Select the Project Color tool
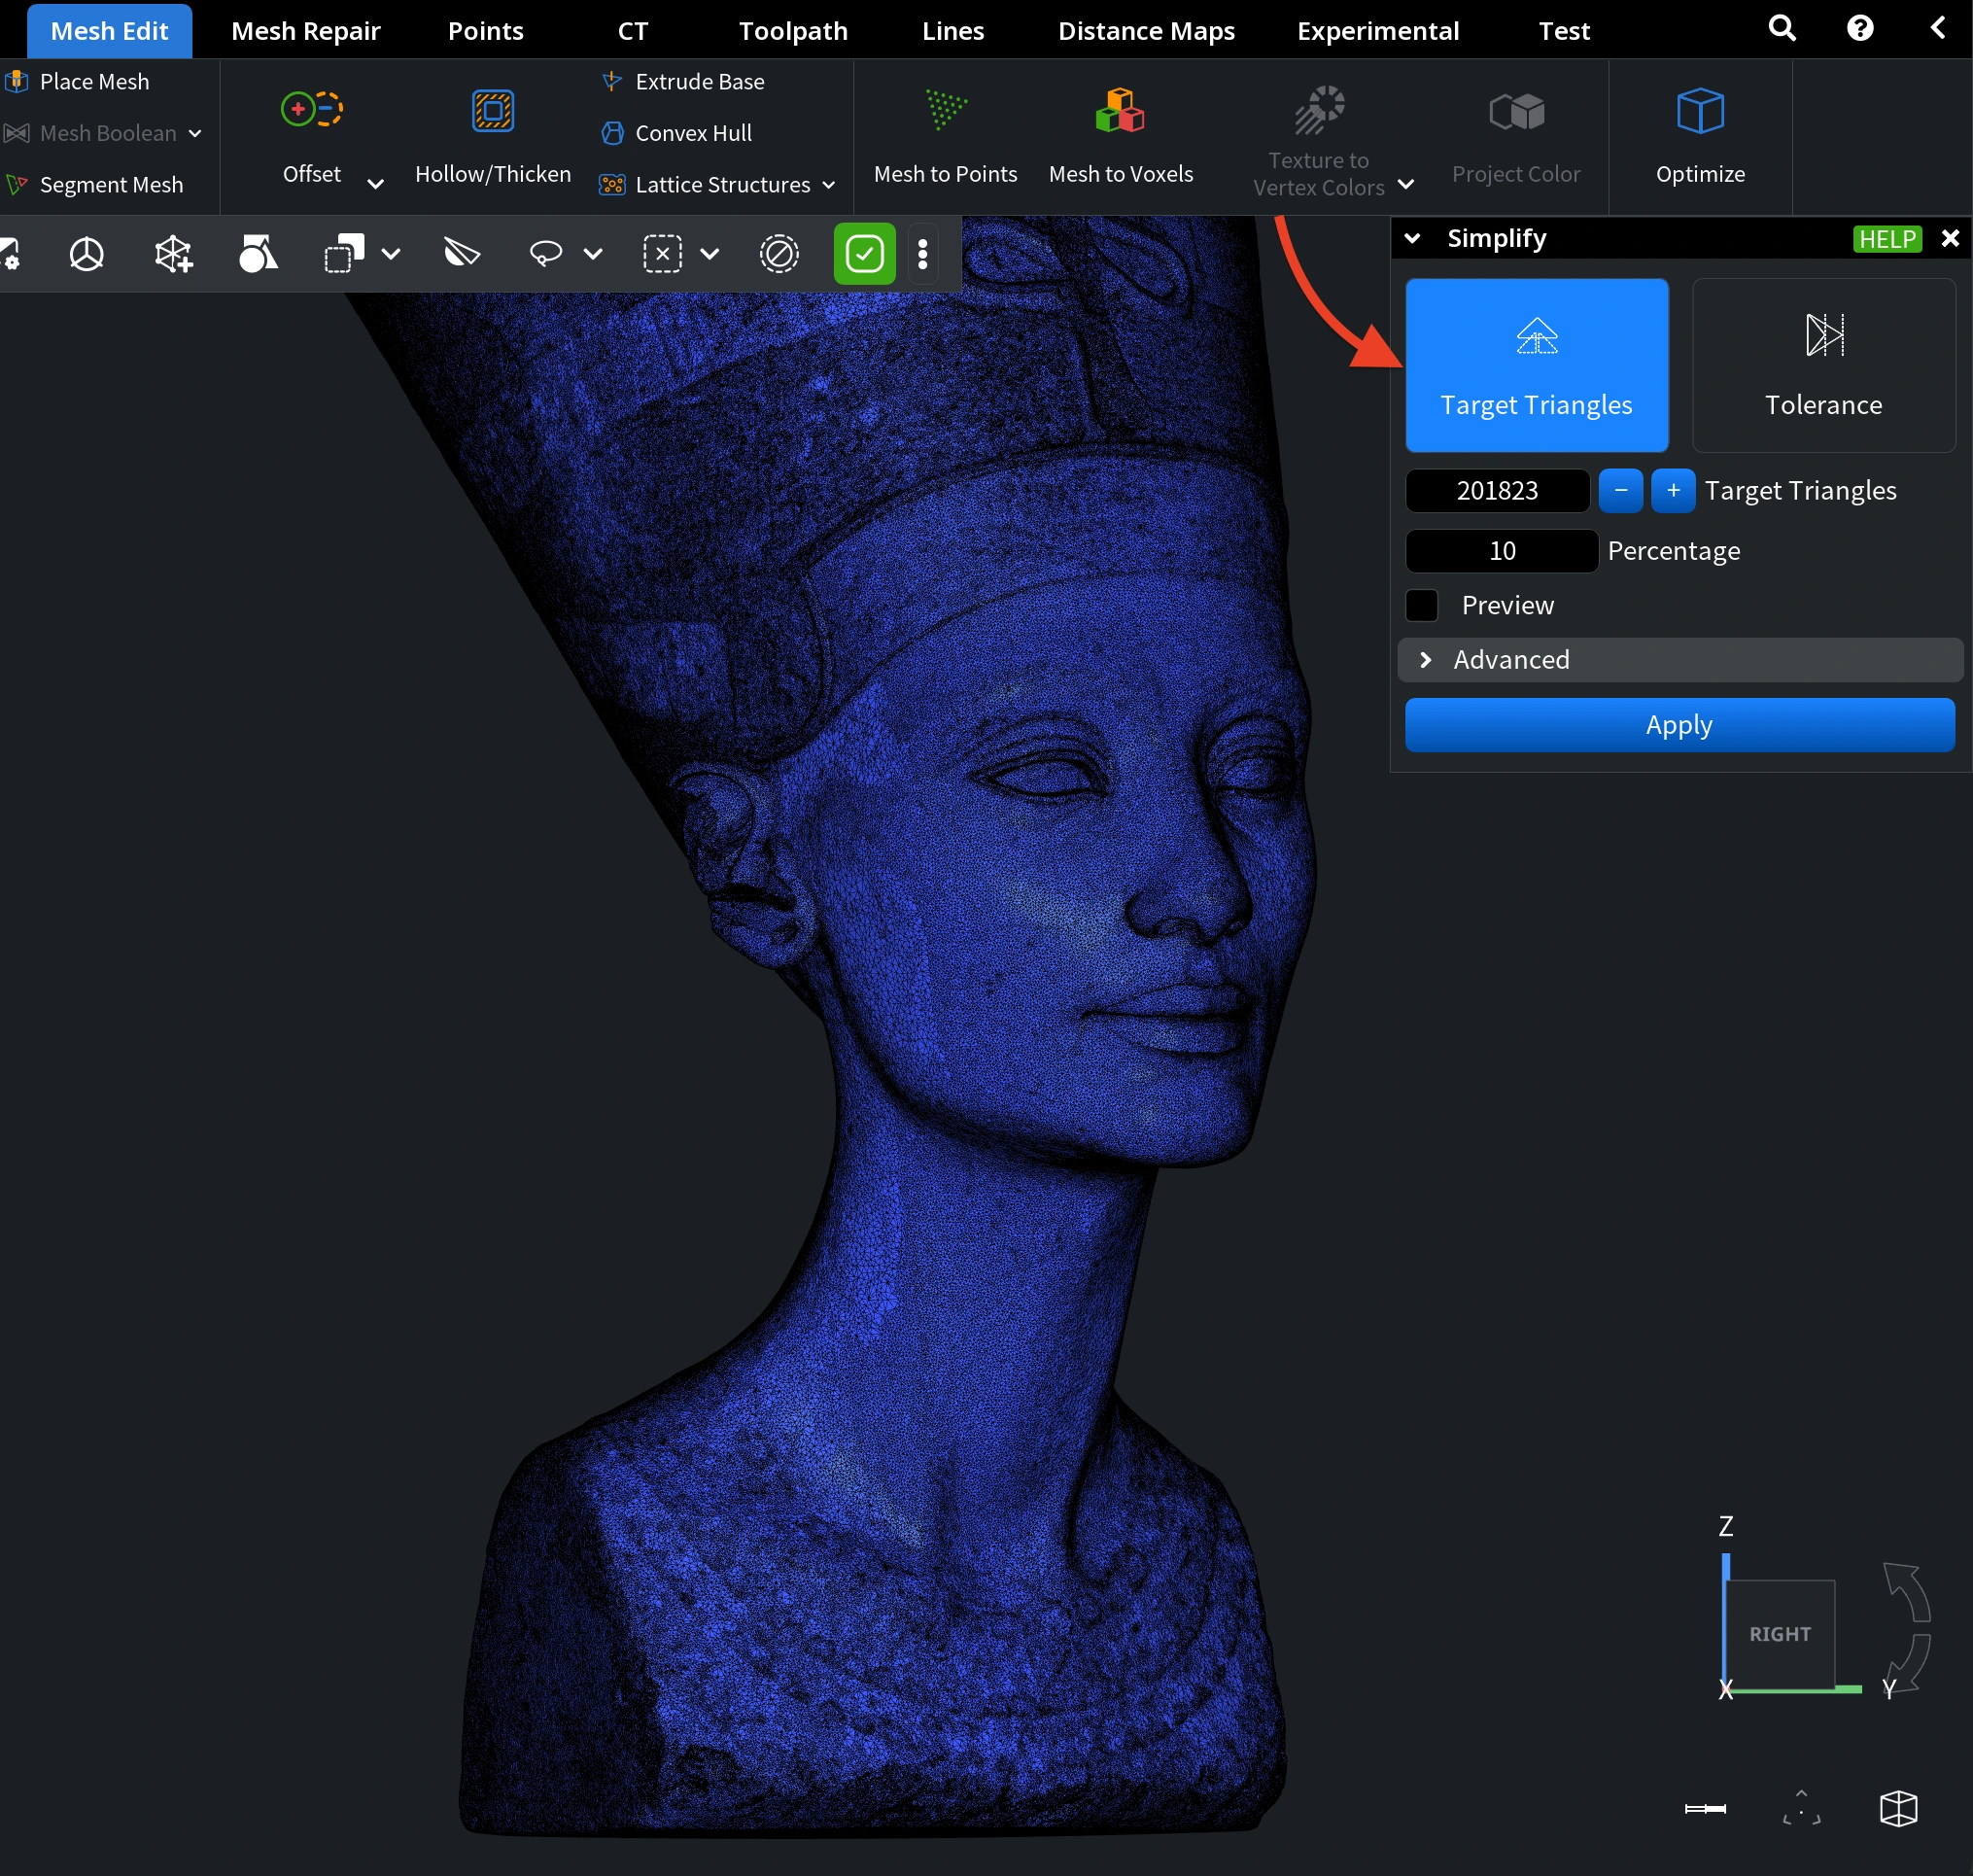The width and height of the screenshot is (1973, 1876). [1516, 137]
